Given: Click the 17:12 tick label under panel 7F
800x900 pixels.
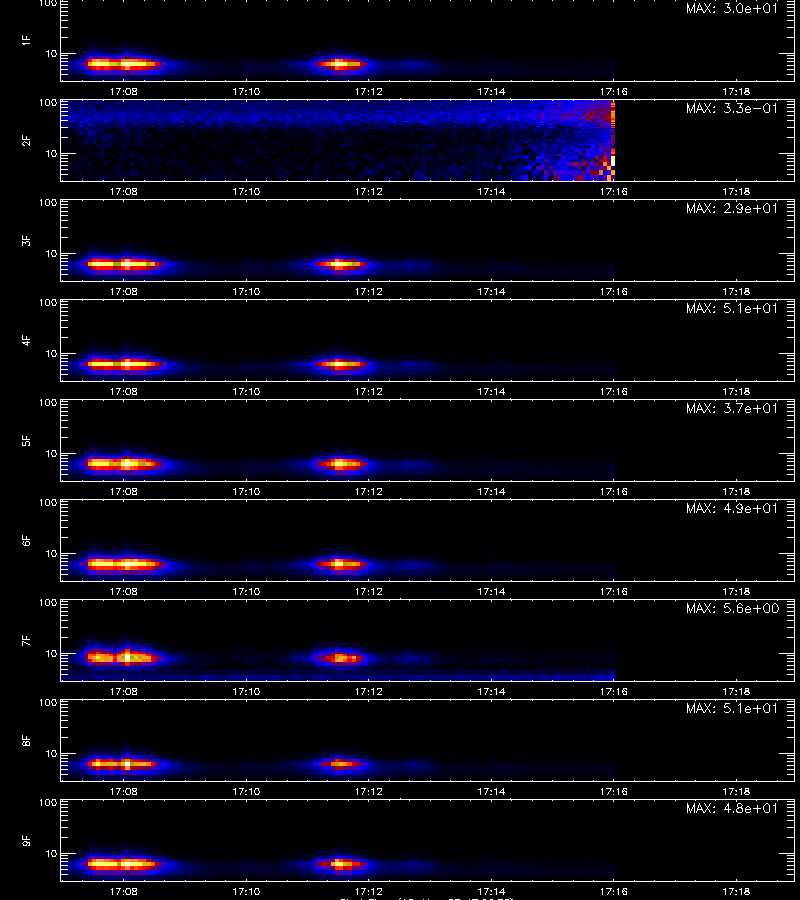Looking at the screenshot, I should 368,692.
